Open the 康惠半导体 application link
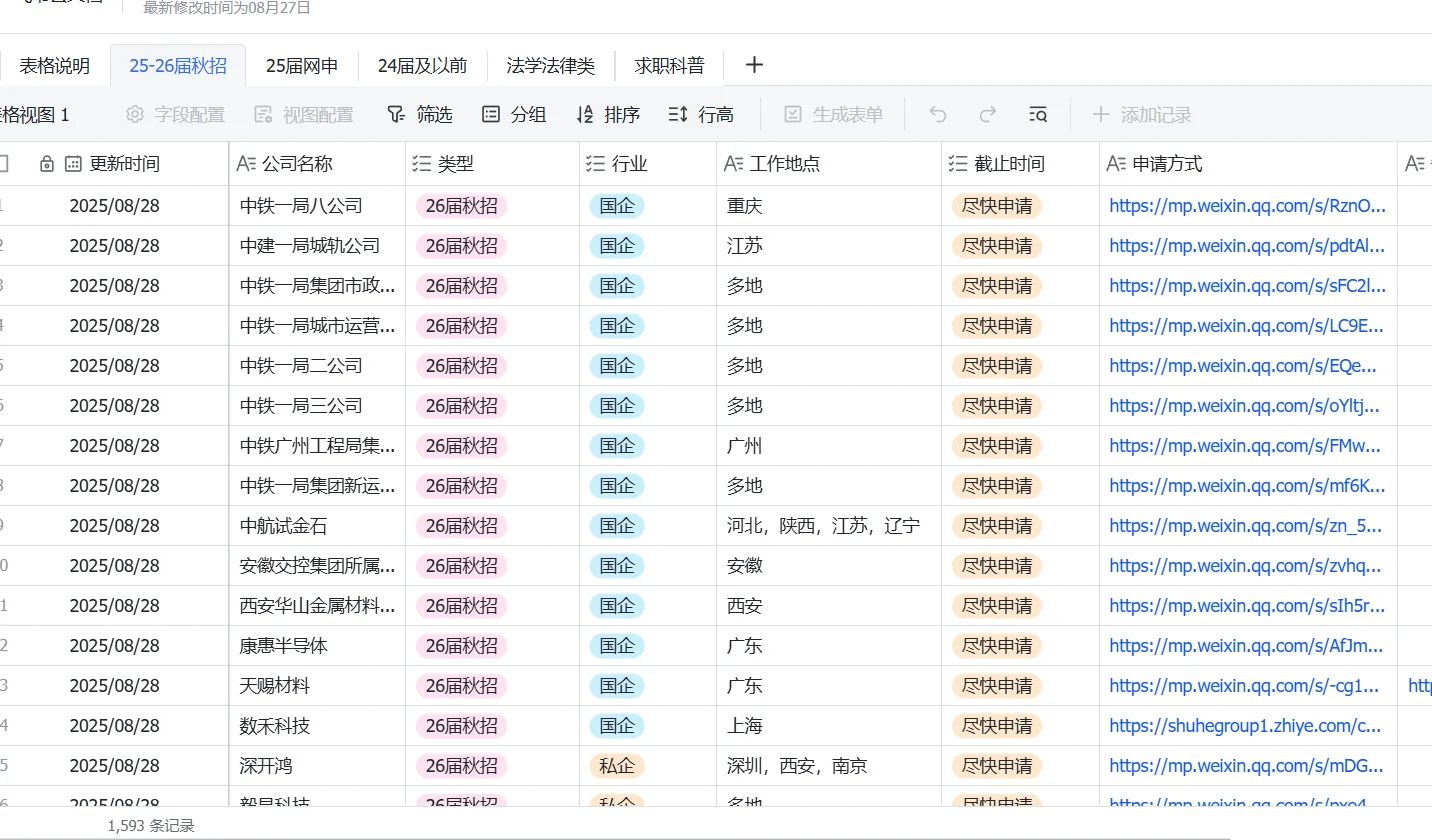This screenshot has height=840, width=1432. tap(1247, 646)
